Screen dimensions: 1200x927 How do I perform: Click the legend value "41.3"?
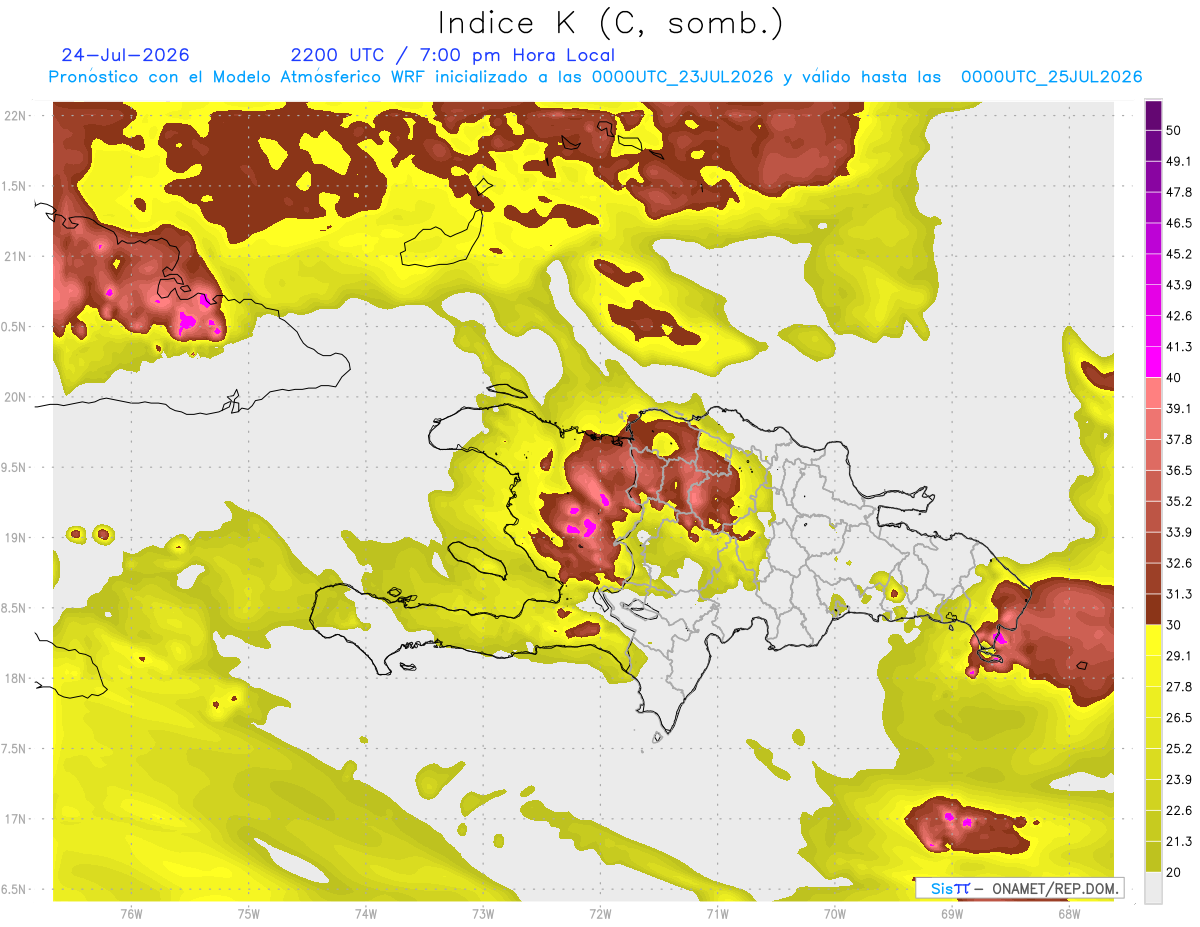click(x=1180, y=347)
